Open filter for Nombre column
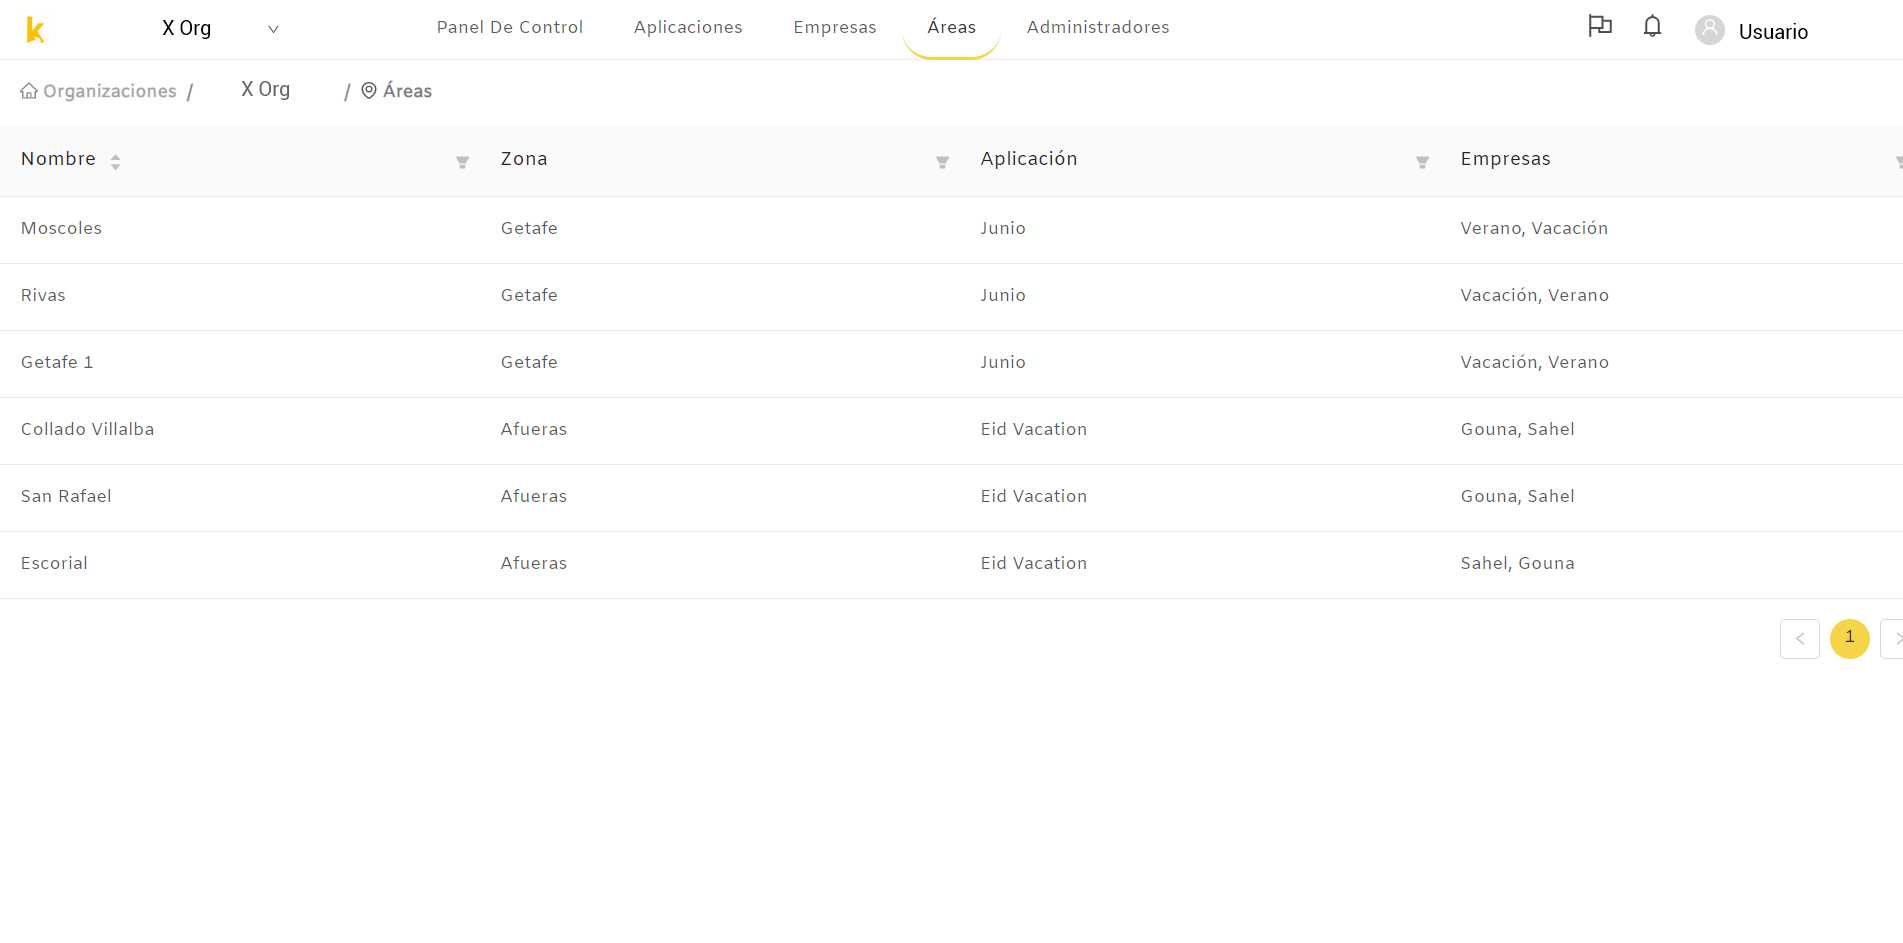 point(462,162)
